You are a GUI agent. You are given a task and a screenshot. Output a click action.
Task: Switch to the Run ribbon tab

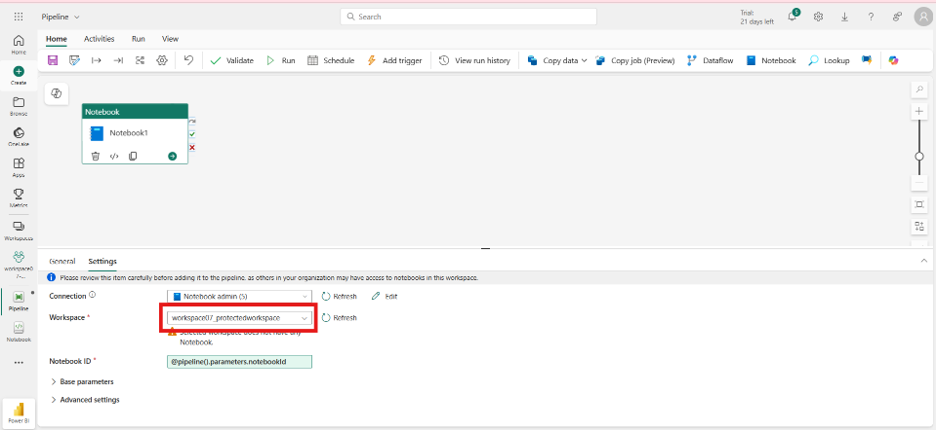(138, 39)
